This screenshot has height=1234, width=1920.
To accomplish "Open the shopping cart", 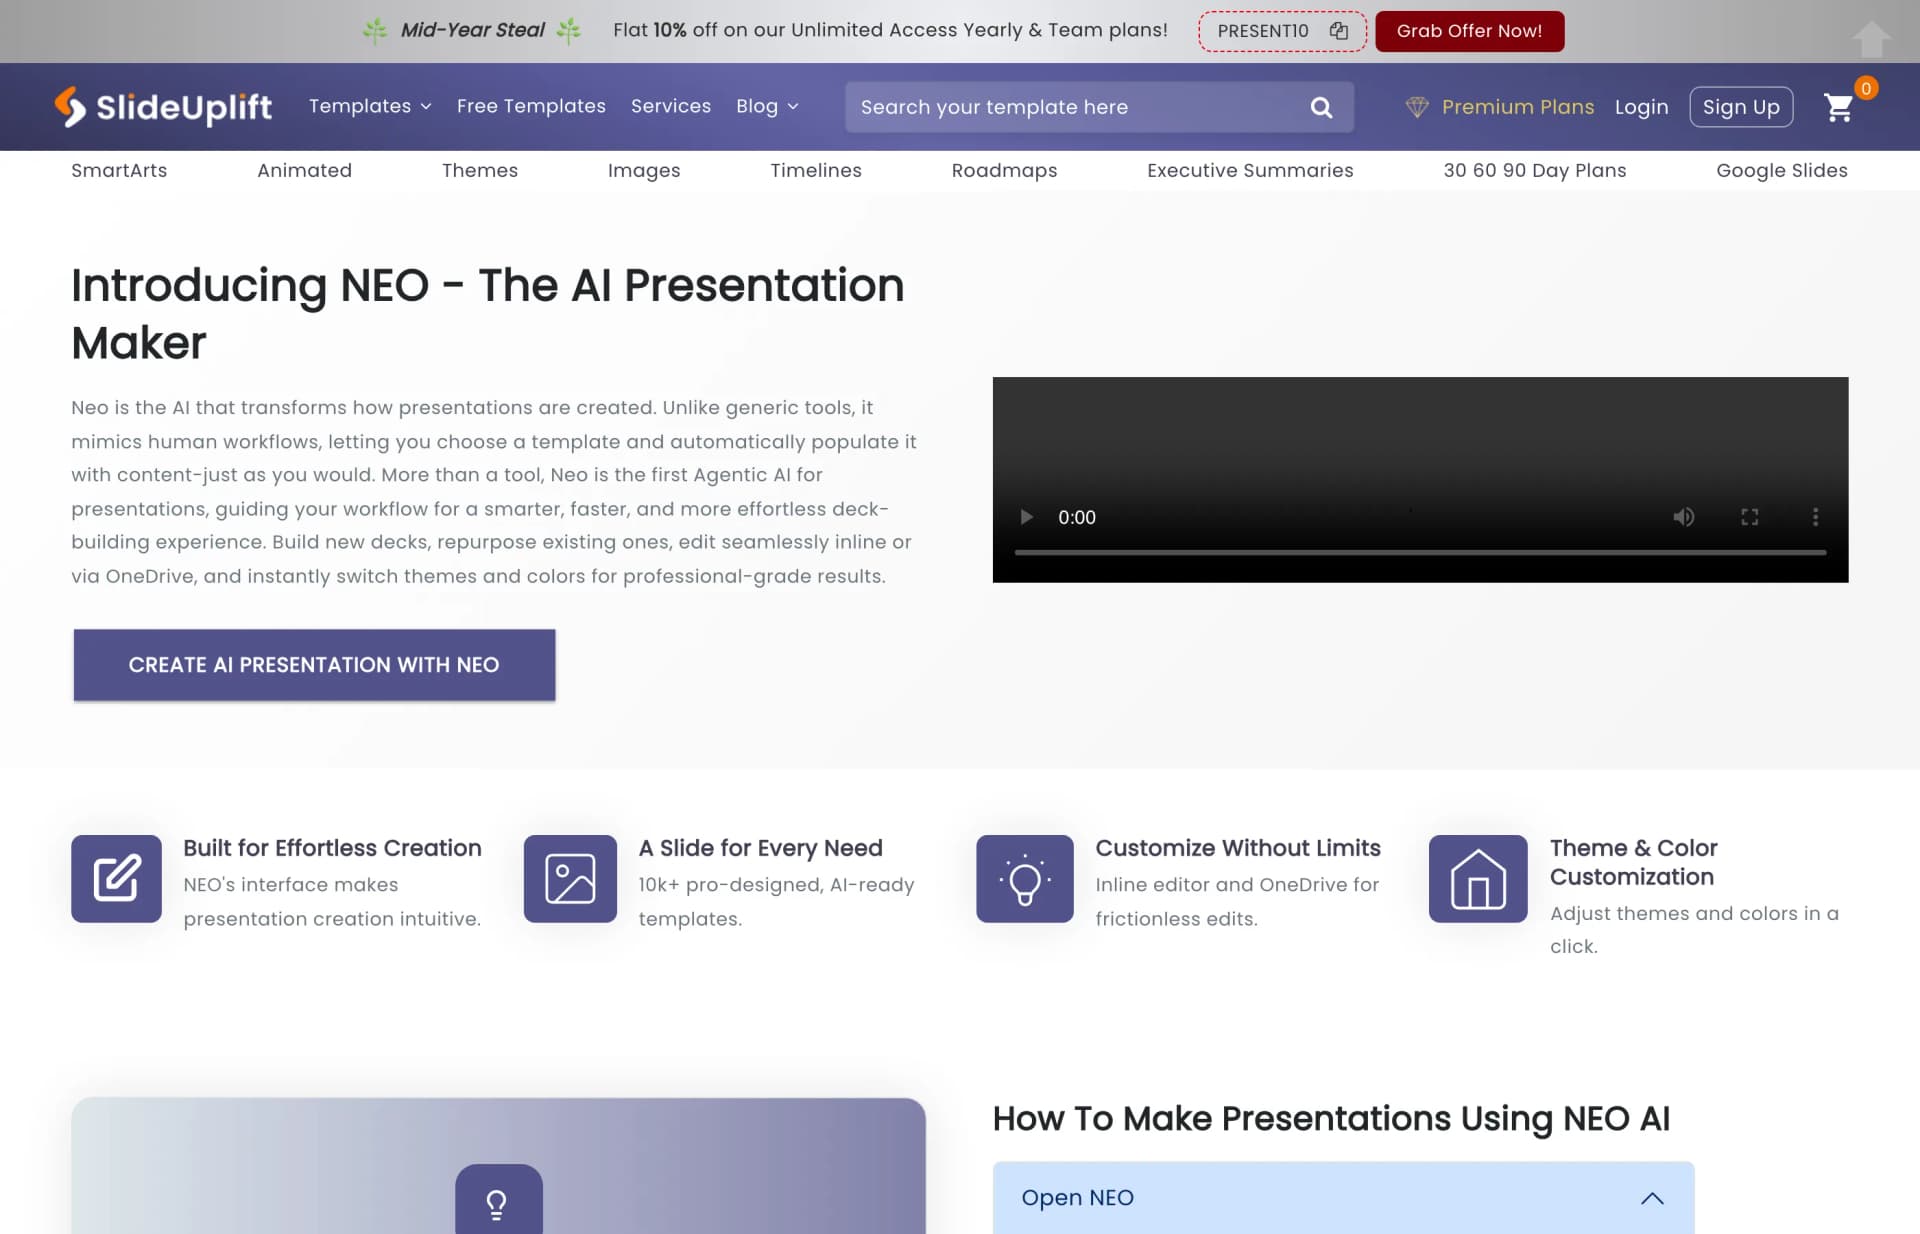I will [x=1840, y=108].
